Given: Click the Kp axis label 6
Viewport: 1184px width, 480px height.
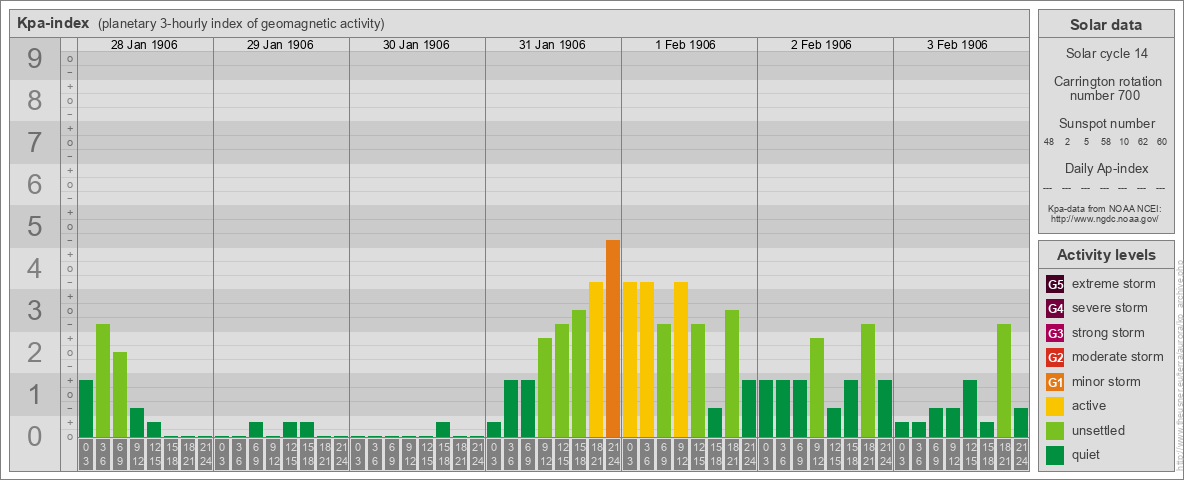Looking at the screenshot, I should tap(34, 184).
